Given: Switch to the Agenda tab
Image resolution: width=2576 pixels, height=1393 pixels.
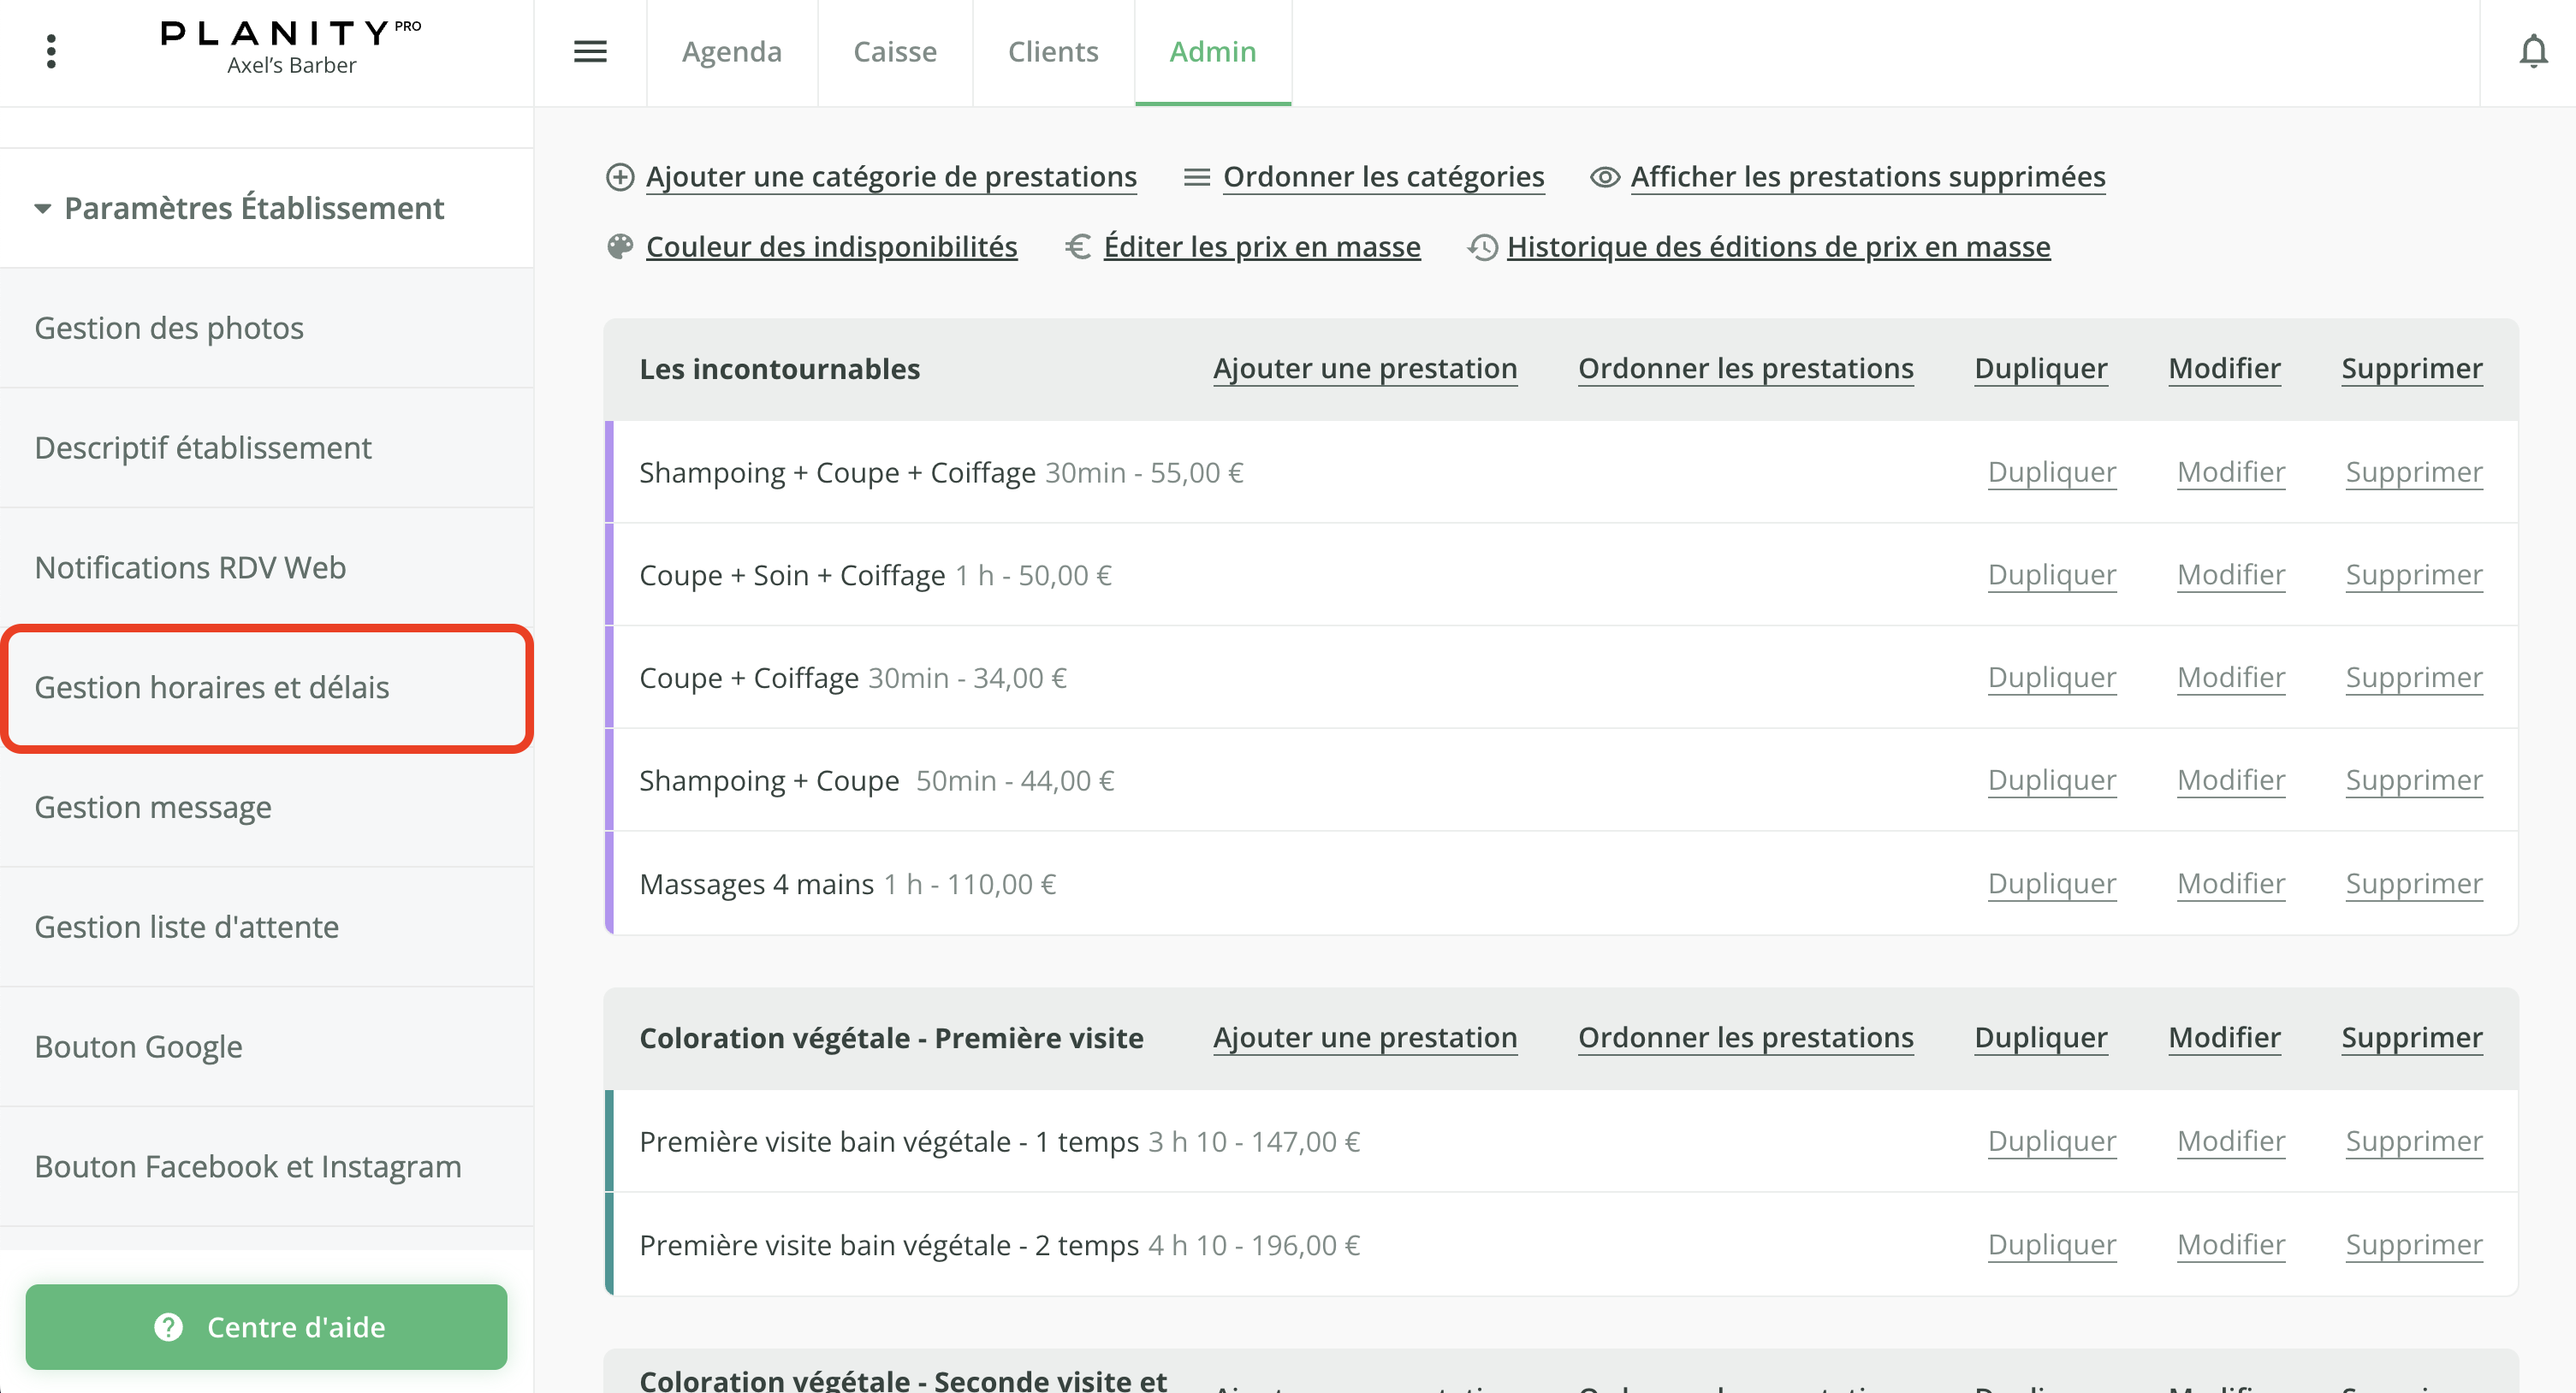Looking at the screenshot, I should click(731, 51).
